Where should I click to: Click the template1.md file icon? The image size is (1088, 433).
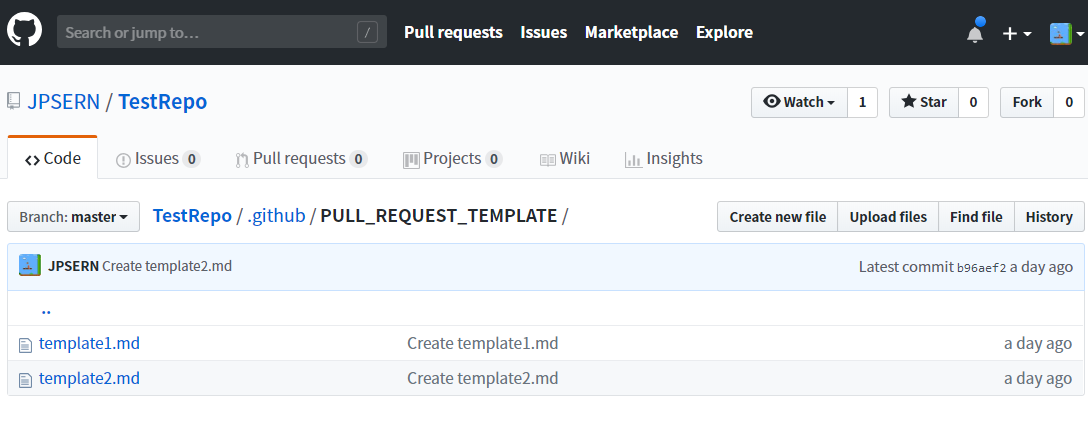pos(26,345)
